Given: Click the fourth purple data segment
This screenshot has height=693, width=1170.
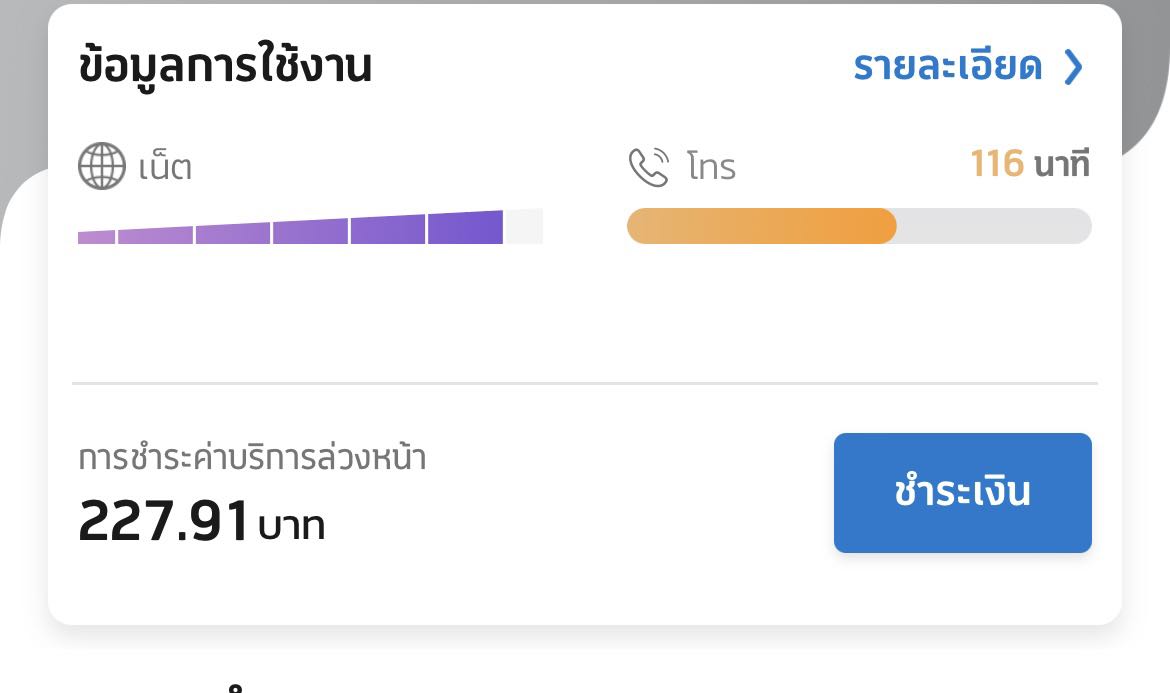Looking at the screenshot, I should pyautogui.click(x=310, y=231).
